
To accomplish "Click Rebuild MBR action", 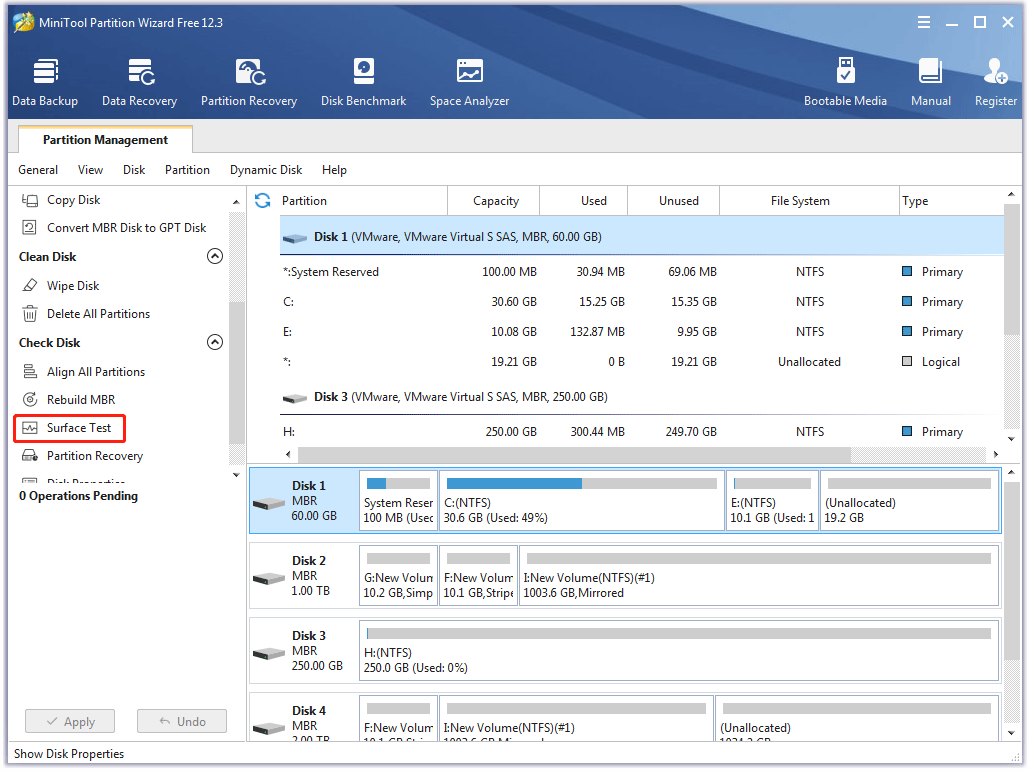I will (x=81, y=399).
